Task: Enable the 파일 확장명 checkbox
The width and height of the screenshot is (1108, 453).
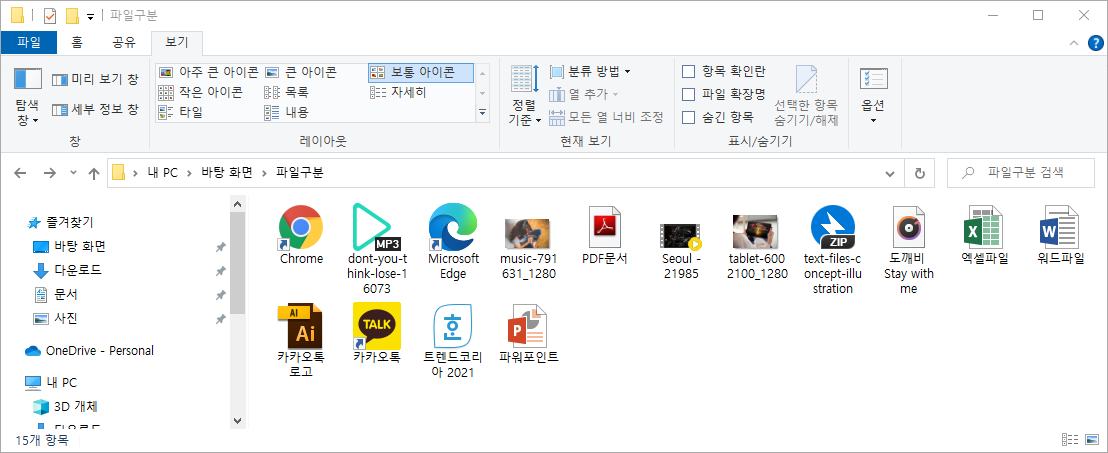Action: [x=688, y=94]
